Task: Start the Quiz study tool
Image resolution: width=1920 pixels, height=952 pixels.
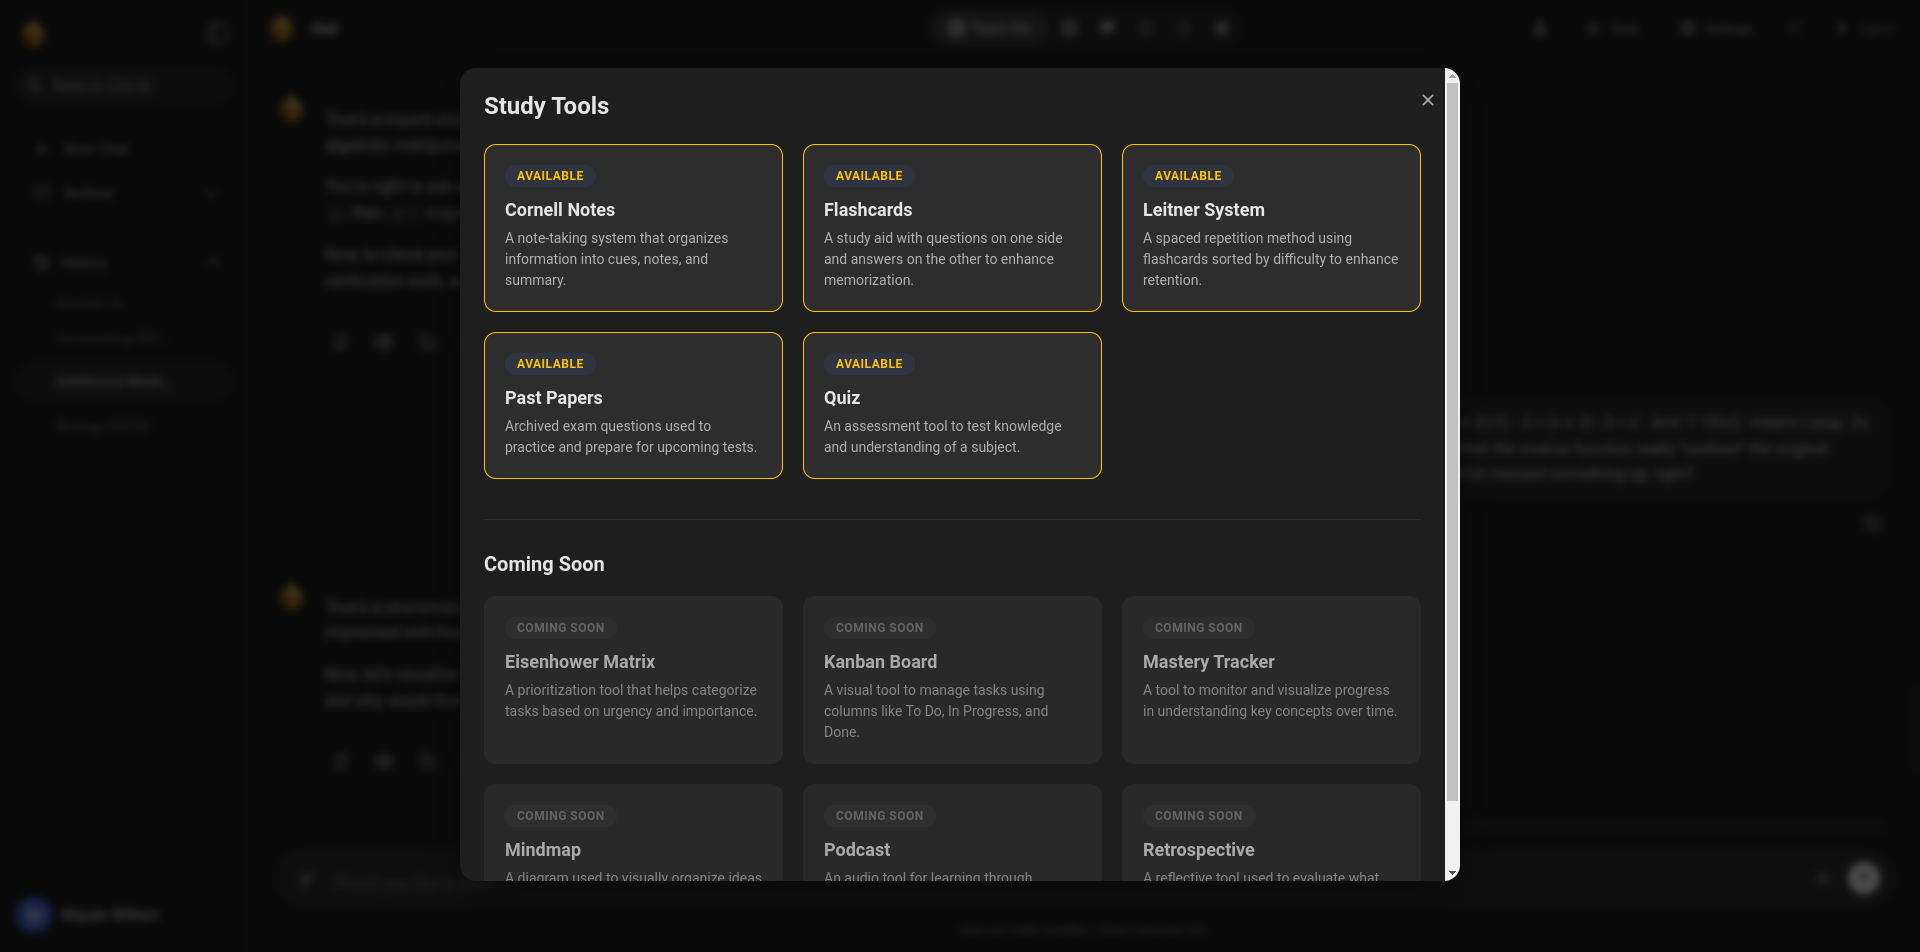Action: click(x=951, y=405)
